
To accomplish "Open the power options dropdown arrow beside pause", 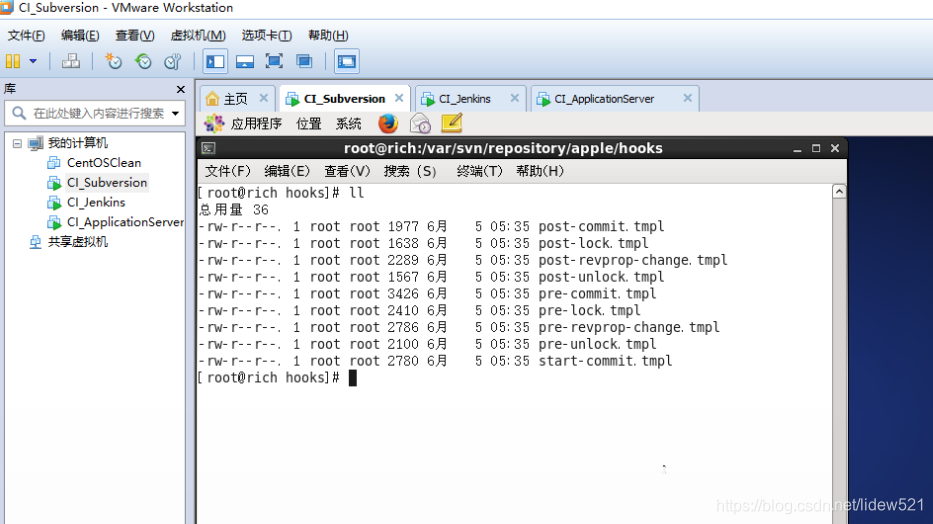I will 33,61.
